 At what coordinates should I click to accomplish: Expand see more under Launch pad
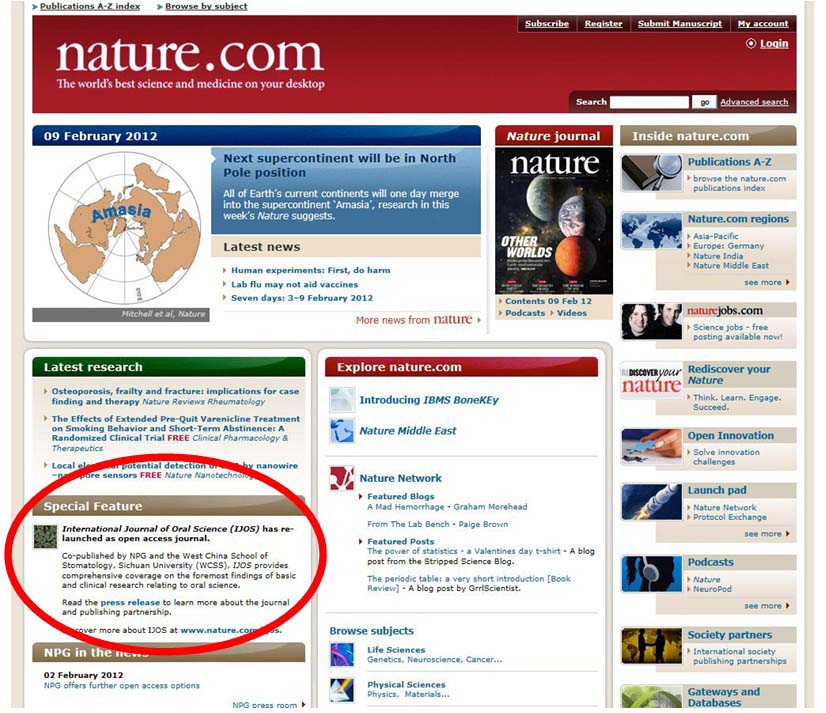(766, 534)
